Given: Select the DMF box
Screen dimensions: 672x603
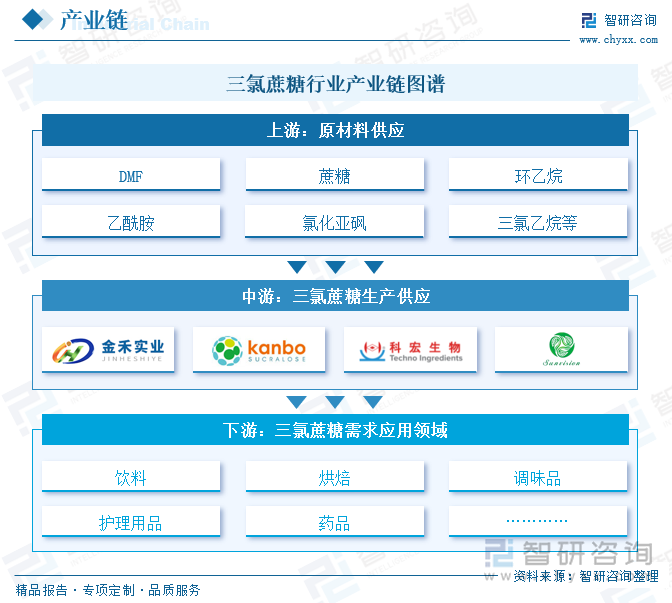Looking at the screenshot, I should 131,175.
